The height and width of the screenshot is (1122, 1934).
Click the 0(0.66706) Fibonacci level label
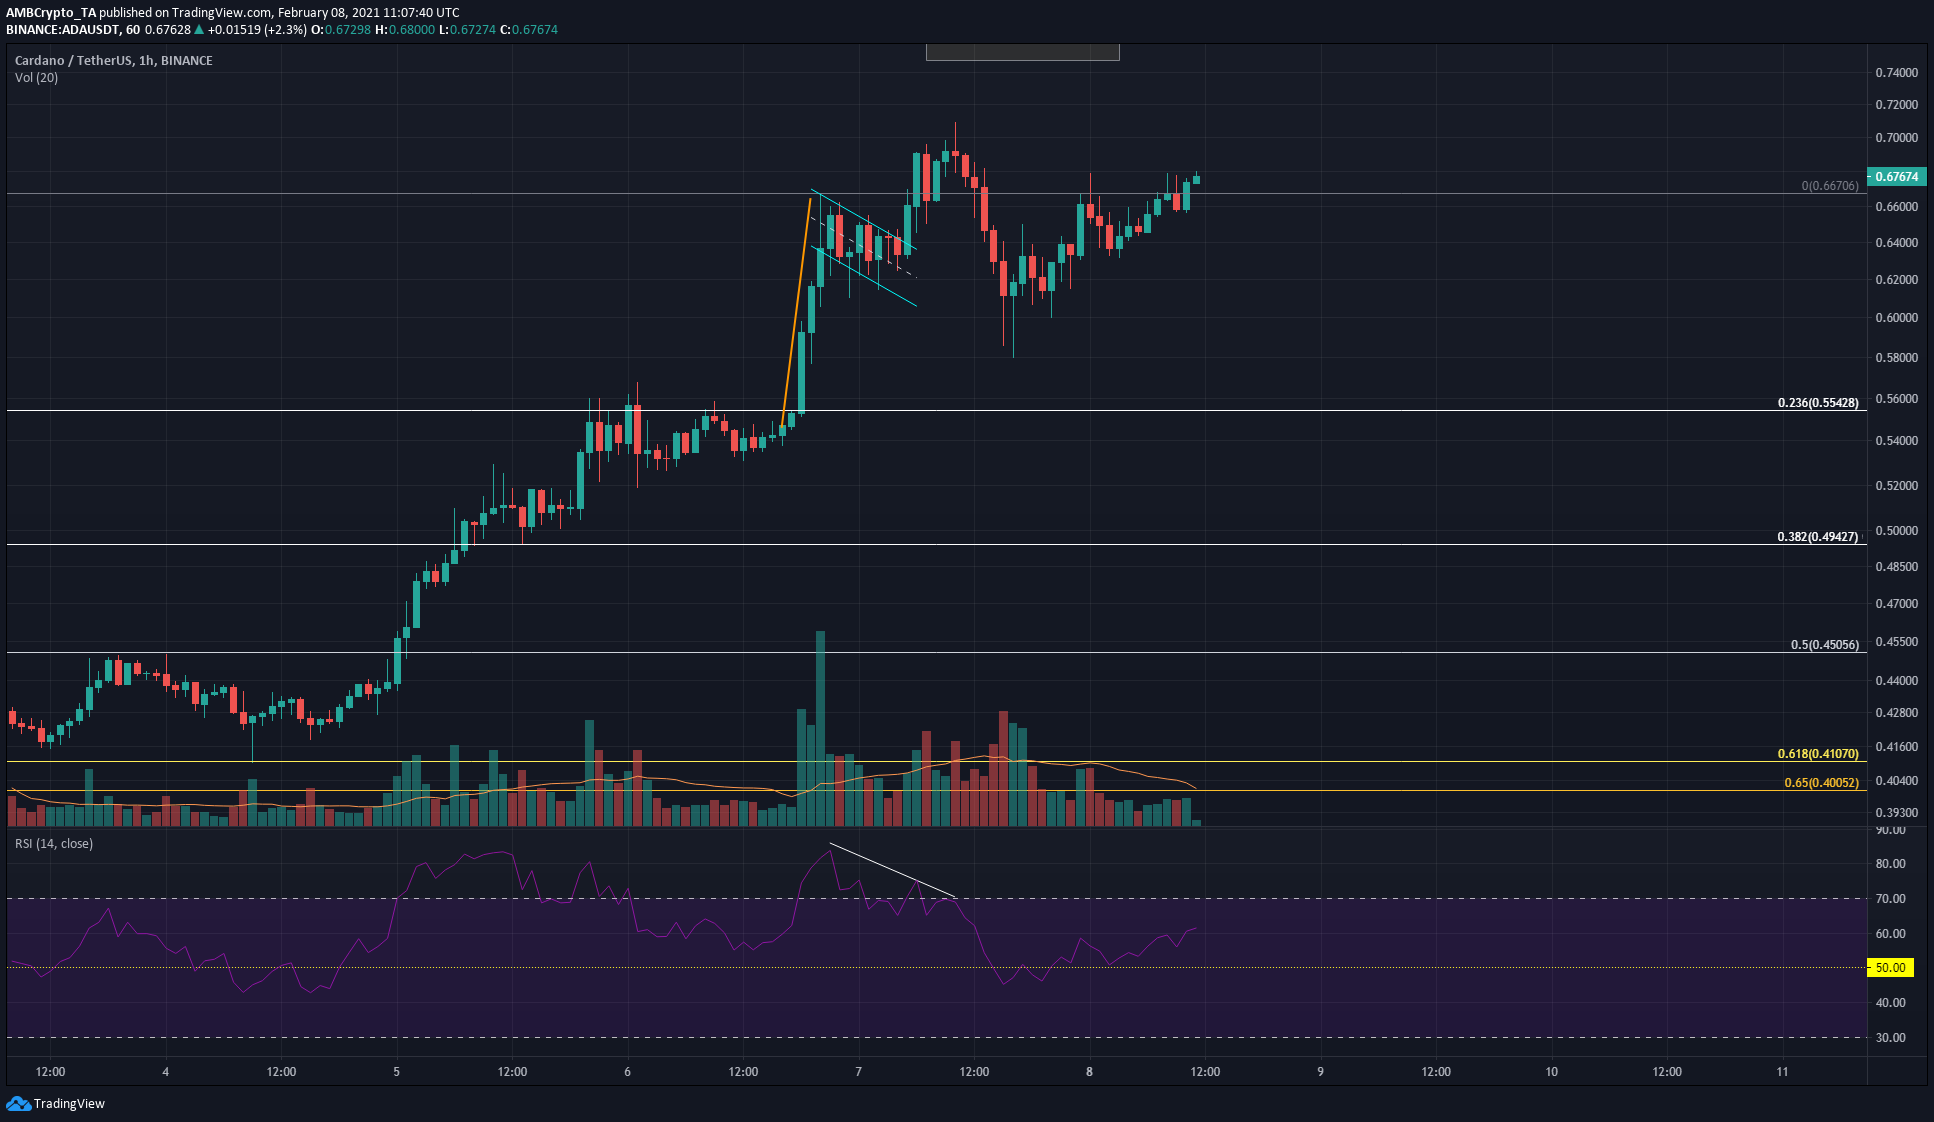[x=1830, y=185]
